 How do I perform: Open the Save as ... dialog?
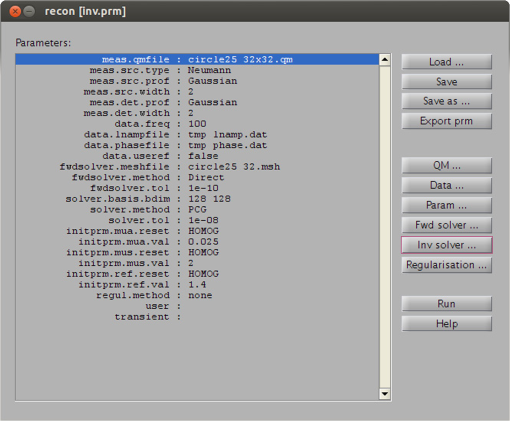tap(446, 101)
